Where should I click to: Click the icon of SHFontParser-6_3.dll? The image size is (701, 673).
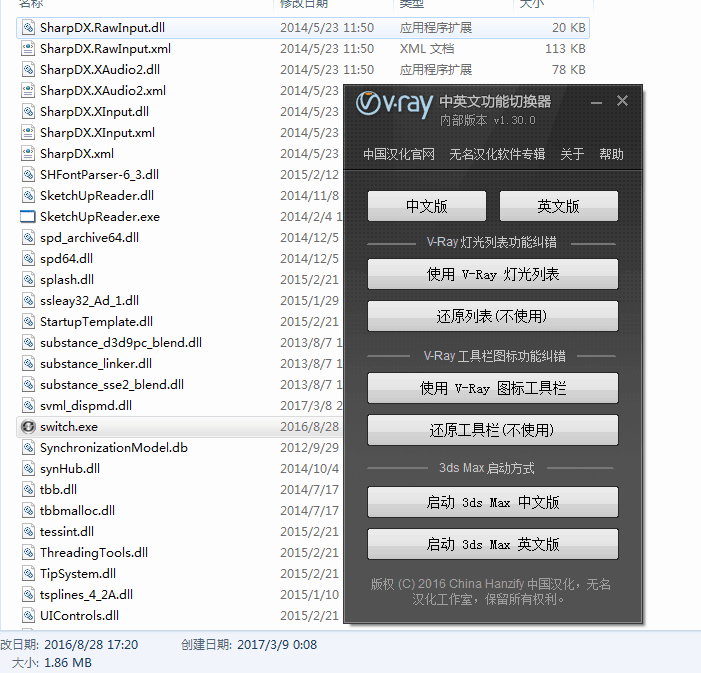click(x=28, y=175)
